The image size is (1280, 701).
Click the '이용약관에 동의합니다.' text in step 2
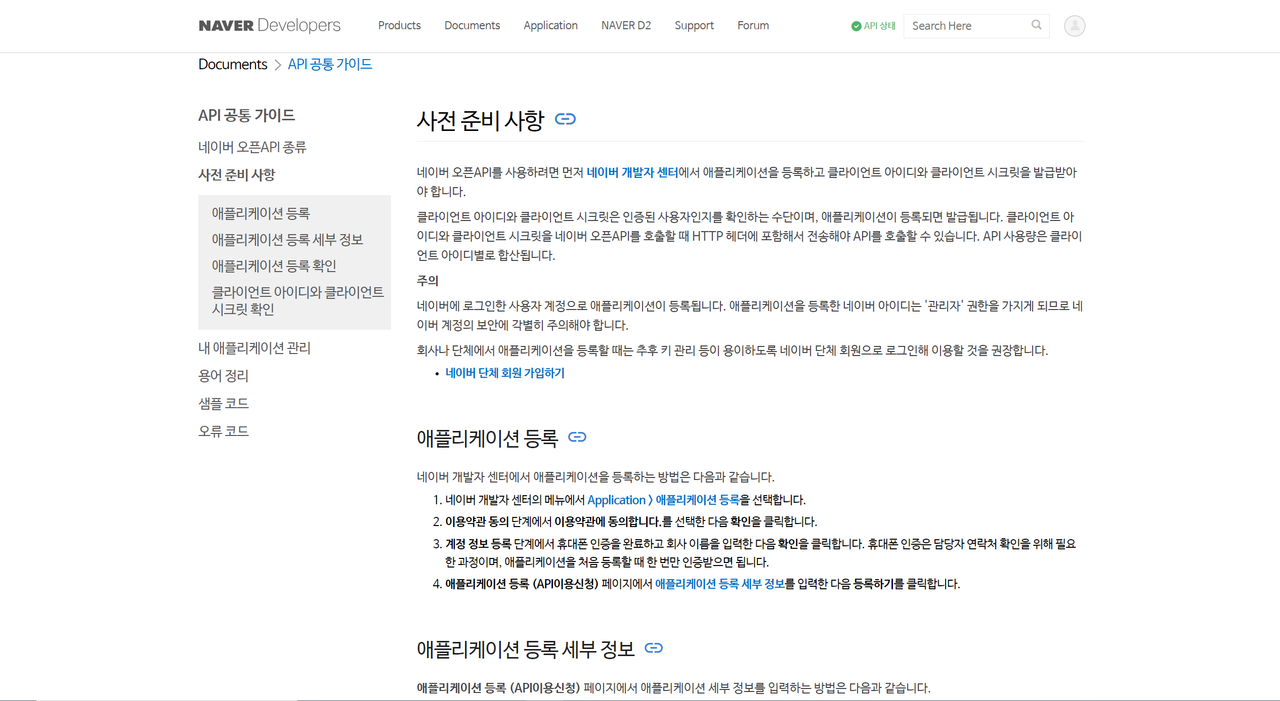tap(608, 522)
